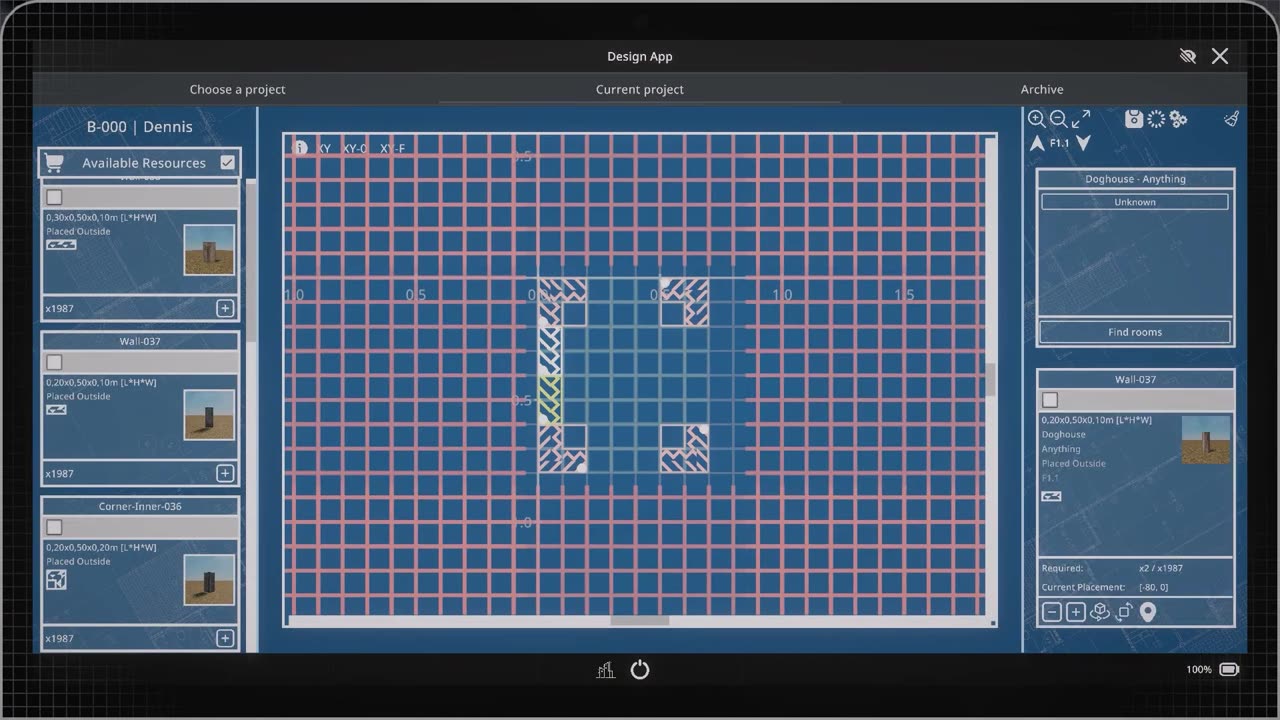This screenshot has width=1280, height=720.
Task: Switch to the Choose a project tab
Action: [x=238, y=89]
